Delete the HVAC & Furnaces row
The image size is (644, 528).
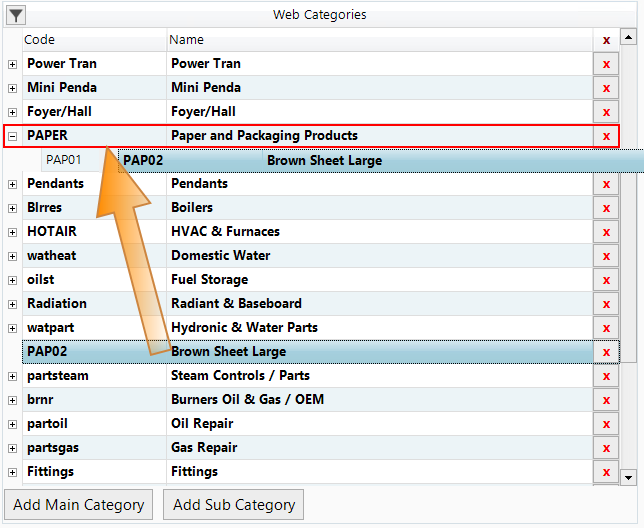(606, 232)
